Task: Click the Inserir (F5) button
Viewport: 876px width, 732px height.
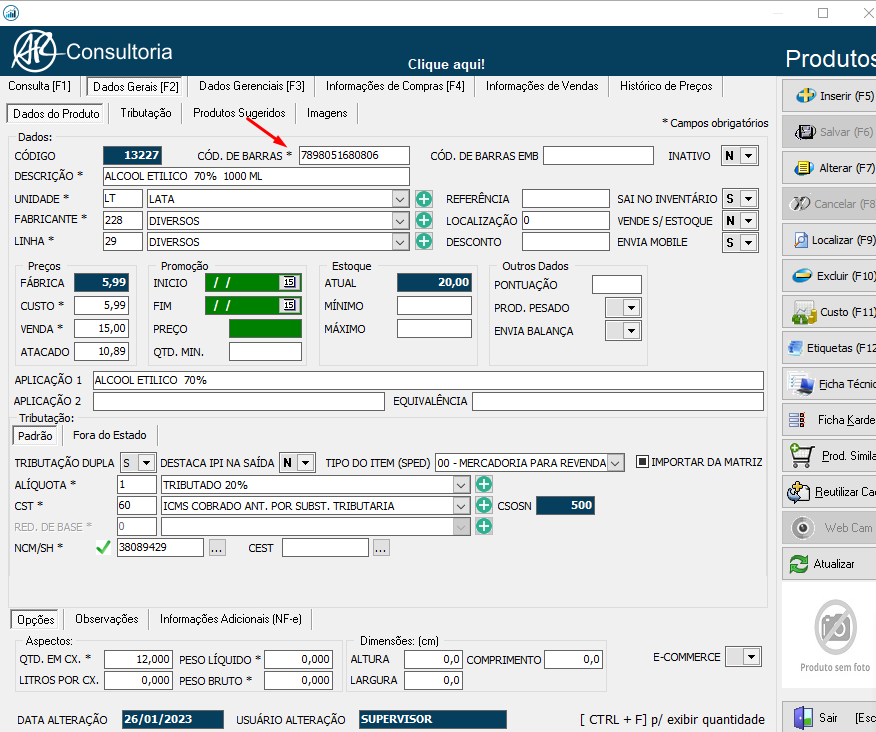Action: pos(829,96)
